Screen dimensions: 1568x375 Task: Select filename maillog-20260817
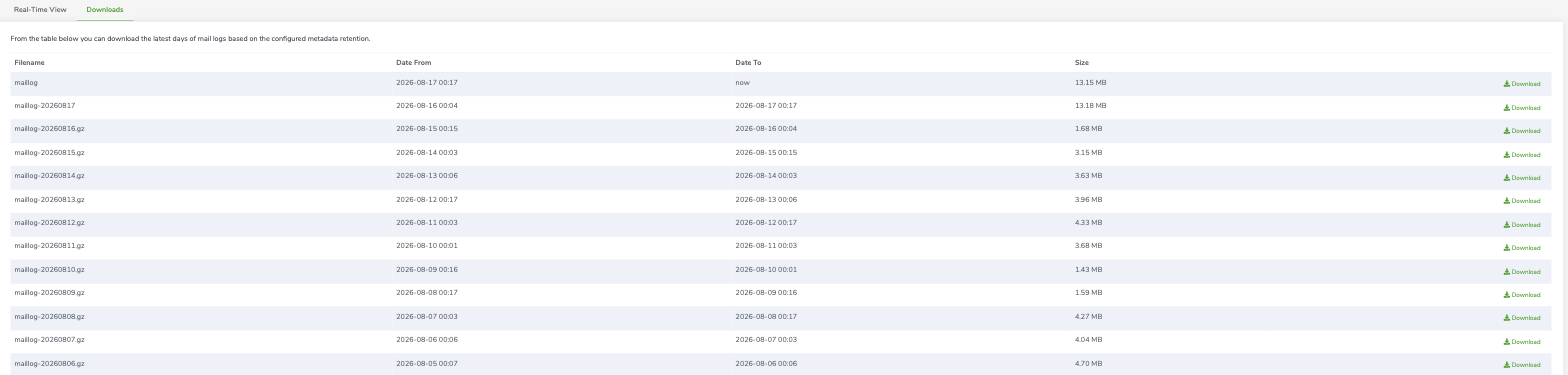[x=45, y=105]
